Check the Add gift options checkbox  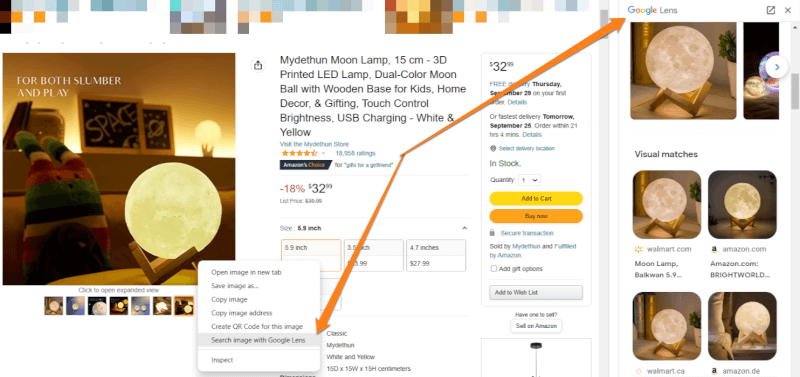[x=493, y=268]
